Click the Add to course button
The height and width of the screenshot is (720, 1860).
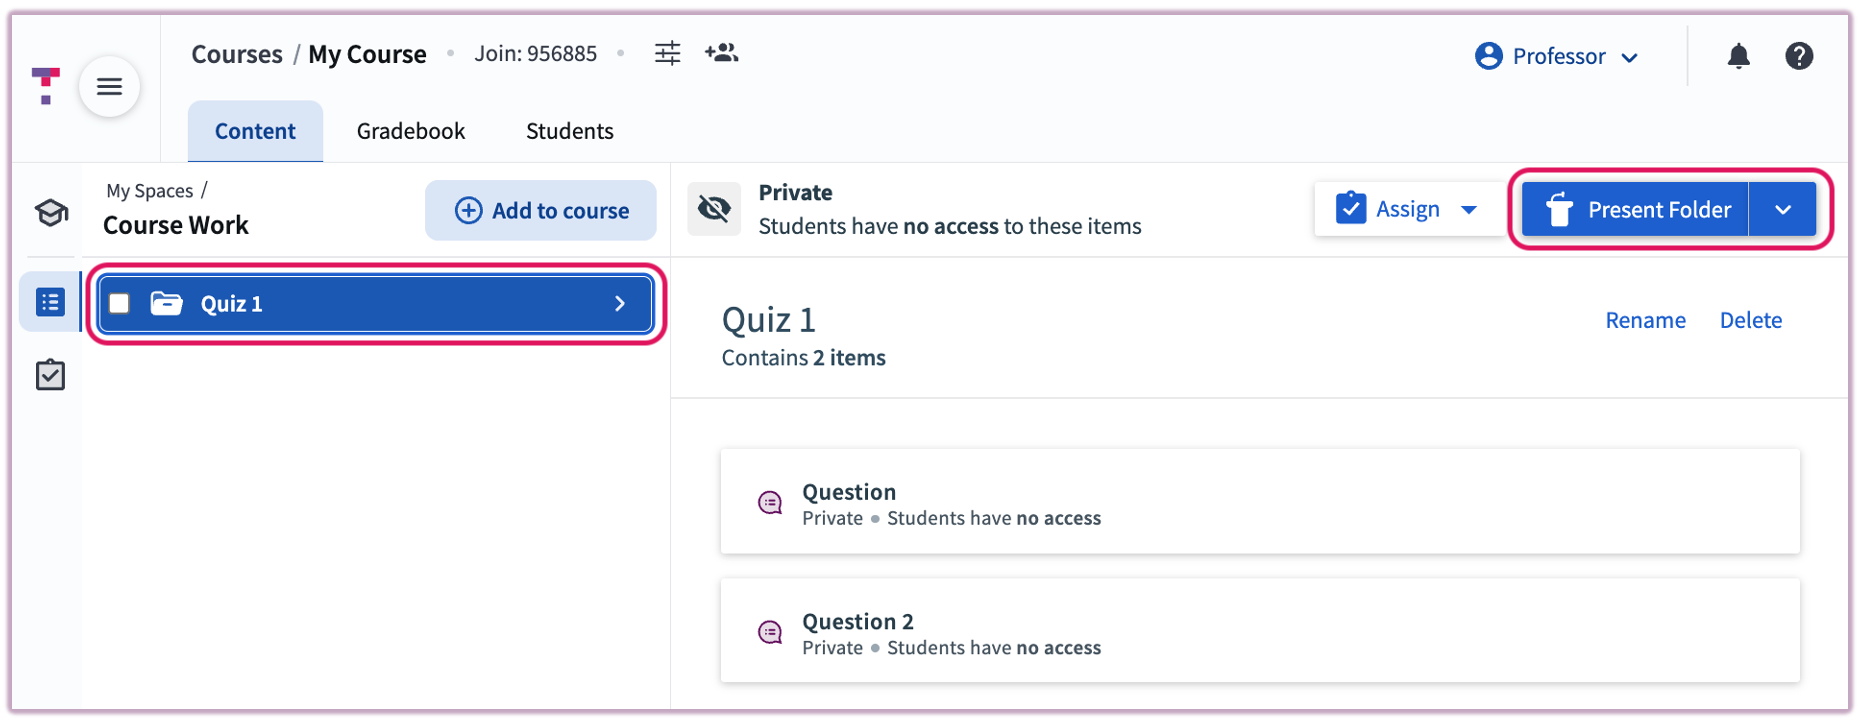point(540,210)
